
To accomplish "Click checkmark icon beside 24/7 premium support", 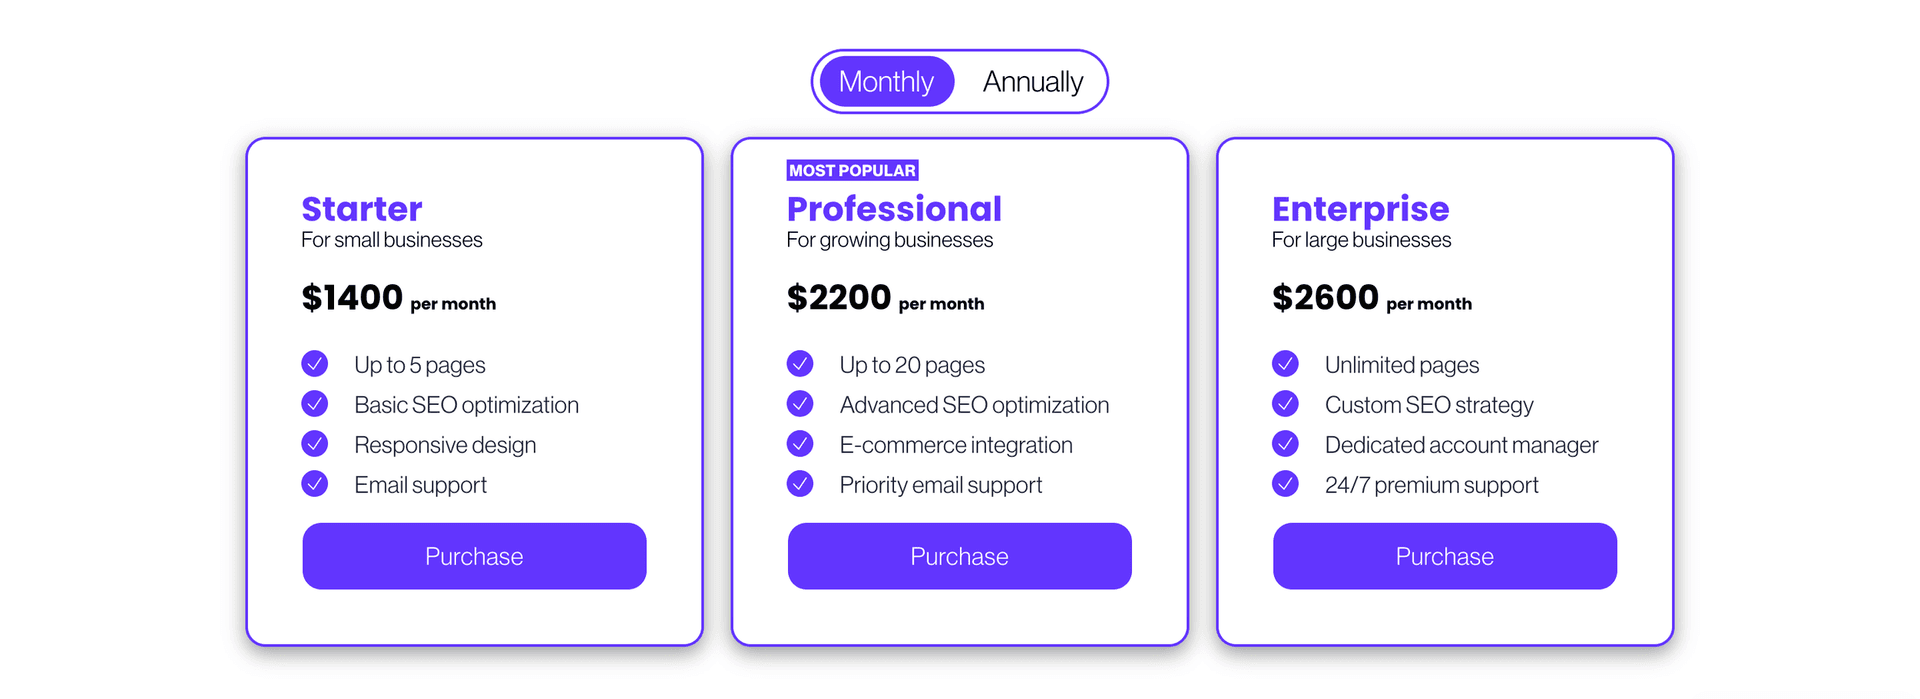I will [1285, 484].
